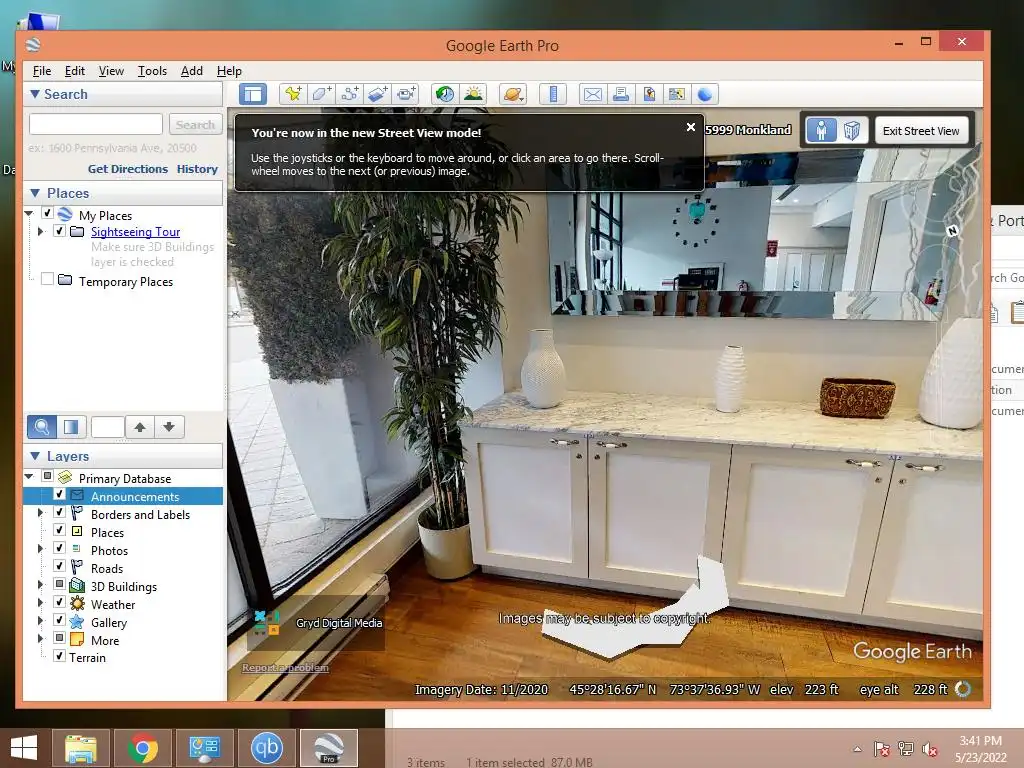Open the Help menu
Image resolution: width=1024 pixels, height=768 pixels.
coord(229,71)
